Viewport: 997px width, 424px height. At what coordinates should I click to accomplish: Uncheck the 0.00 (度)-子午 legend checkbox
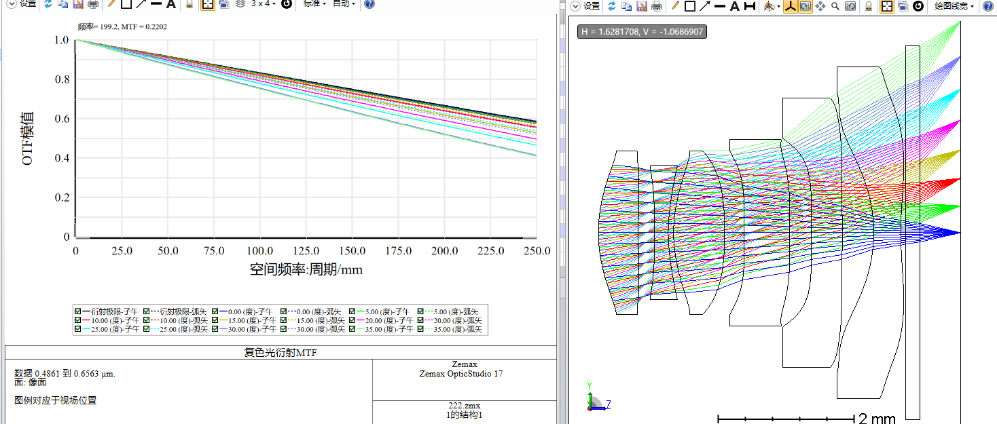pos(215,310)
